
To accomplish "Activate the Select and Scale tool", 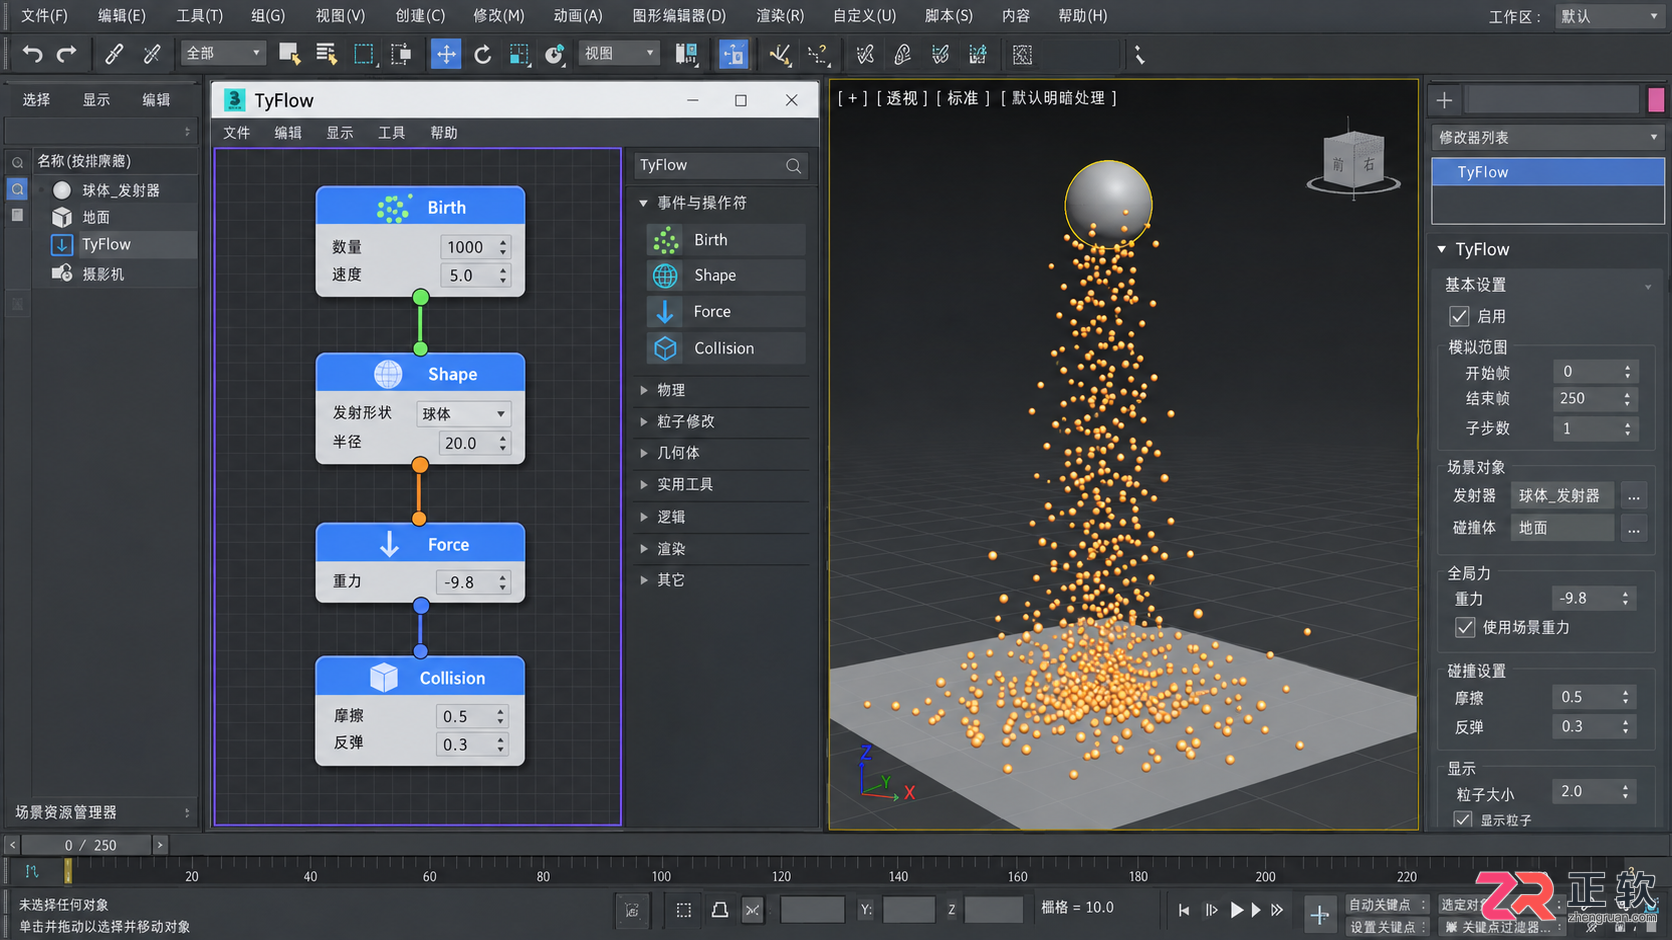I will tap(519, 54).
